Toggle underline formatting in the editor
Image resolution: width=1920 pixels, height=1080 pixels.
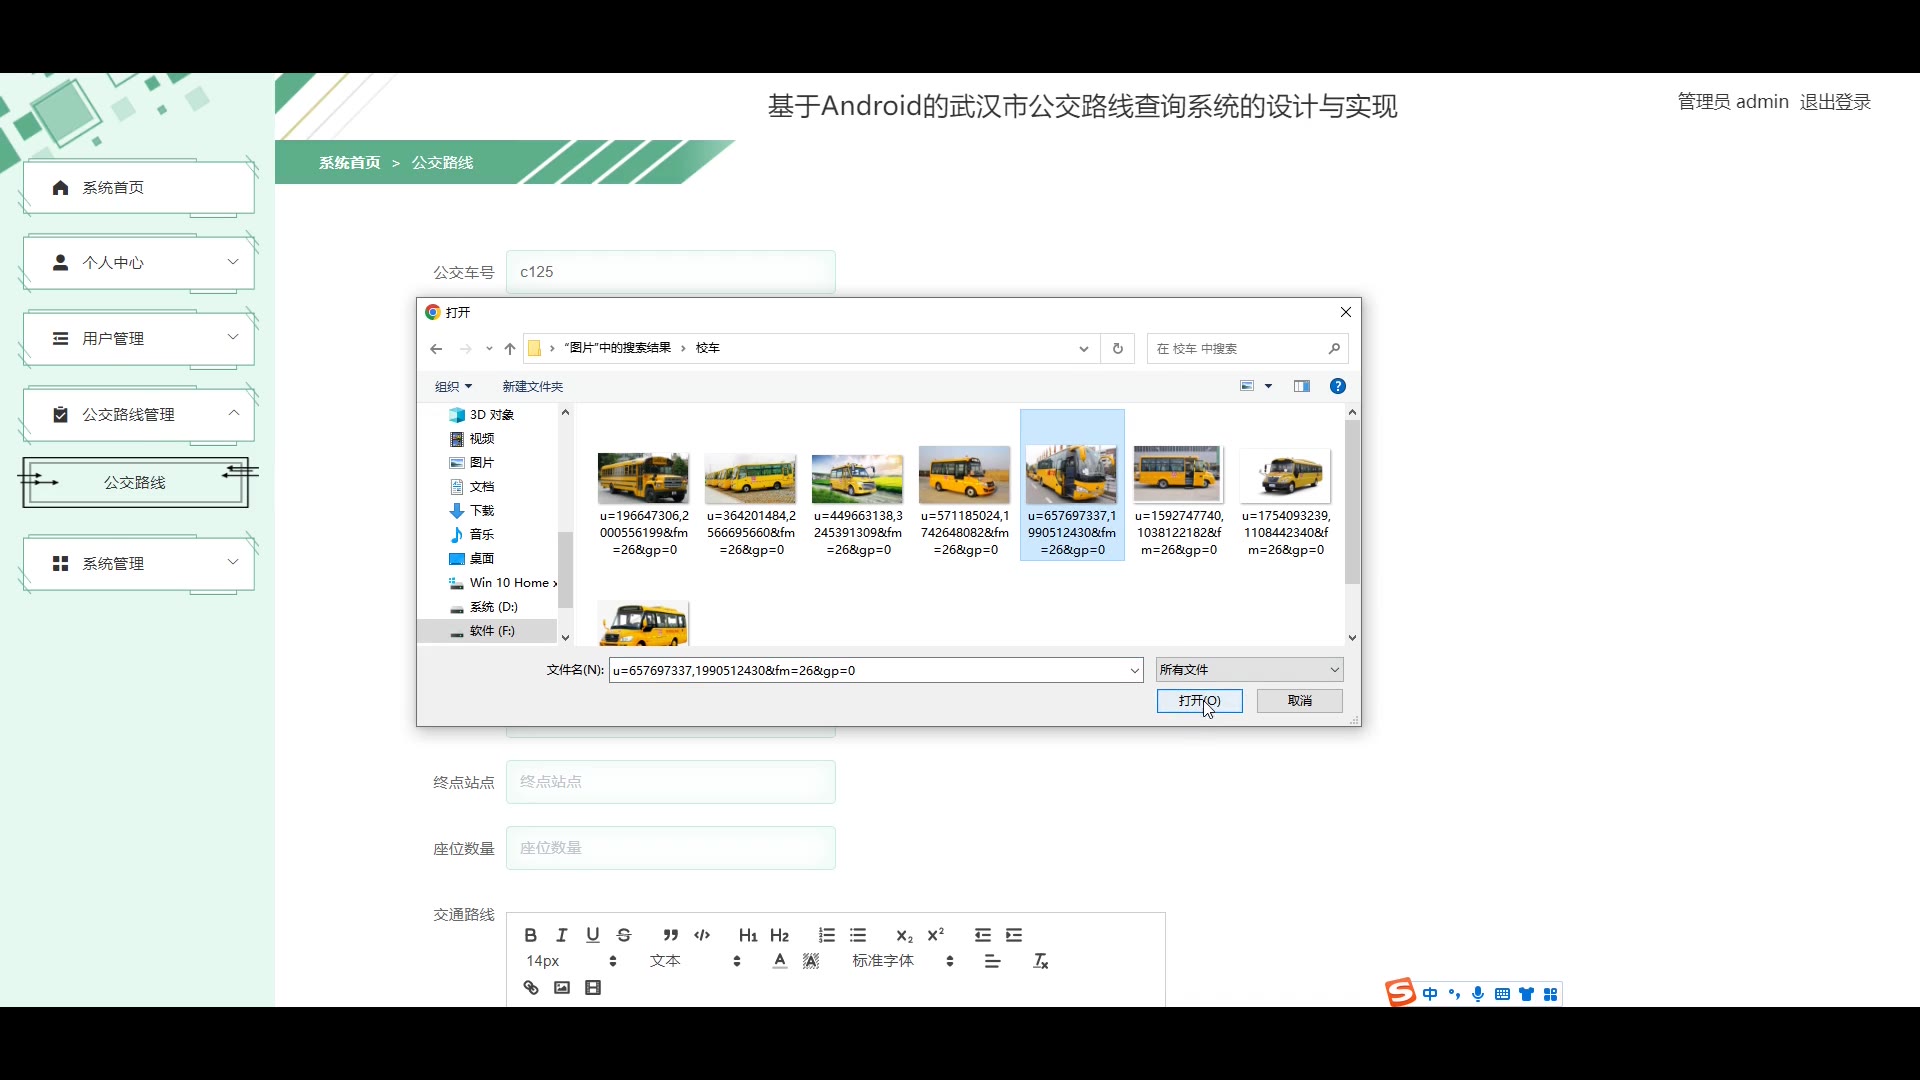pyautogui.click(x=593, y=935)
